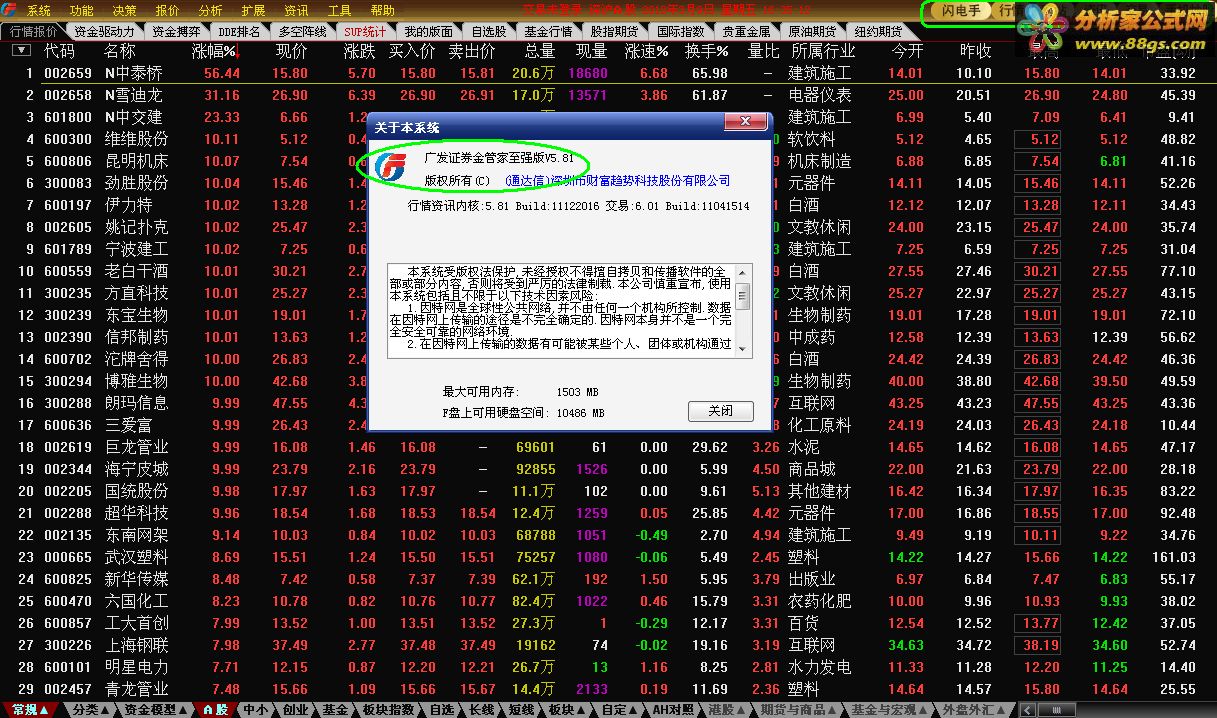The image size is (1217, 718).
Task: Select stock row 新华传媒
Action: pos(608,579)
